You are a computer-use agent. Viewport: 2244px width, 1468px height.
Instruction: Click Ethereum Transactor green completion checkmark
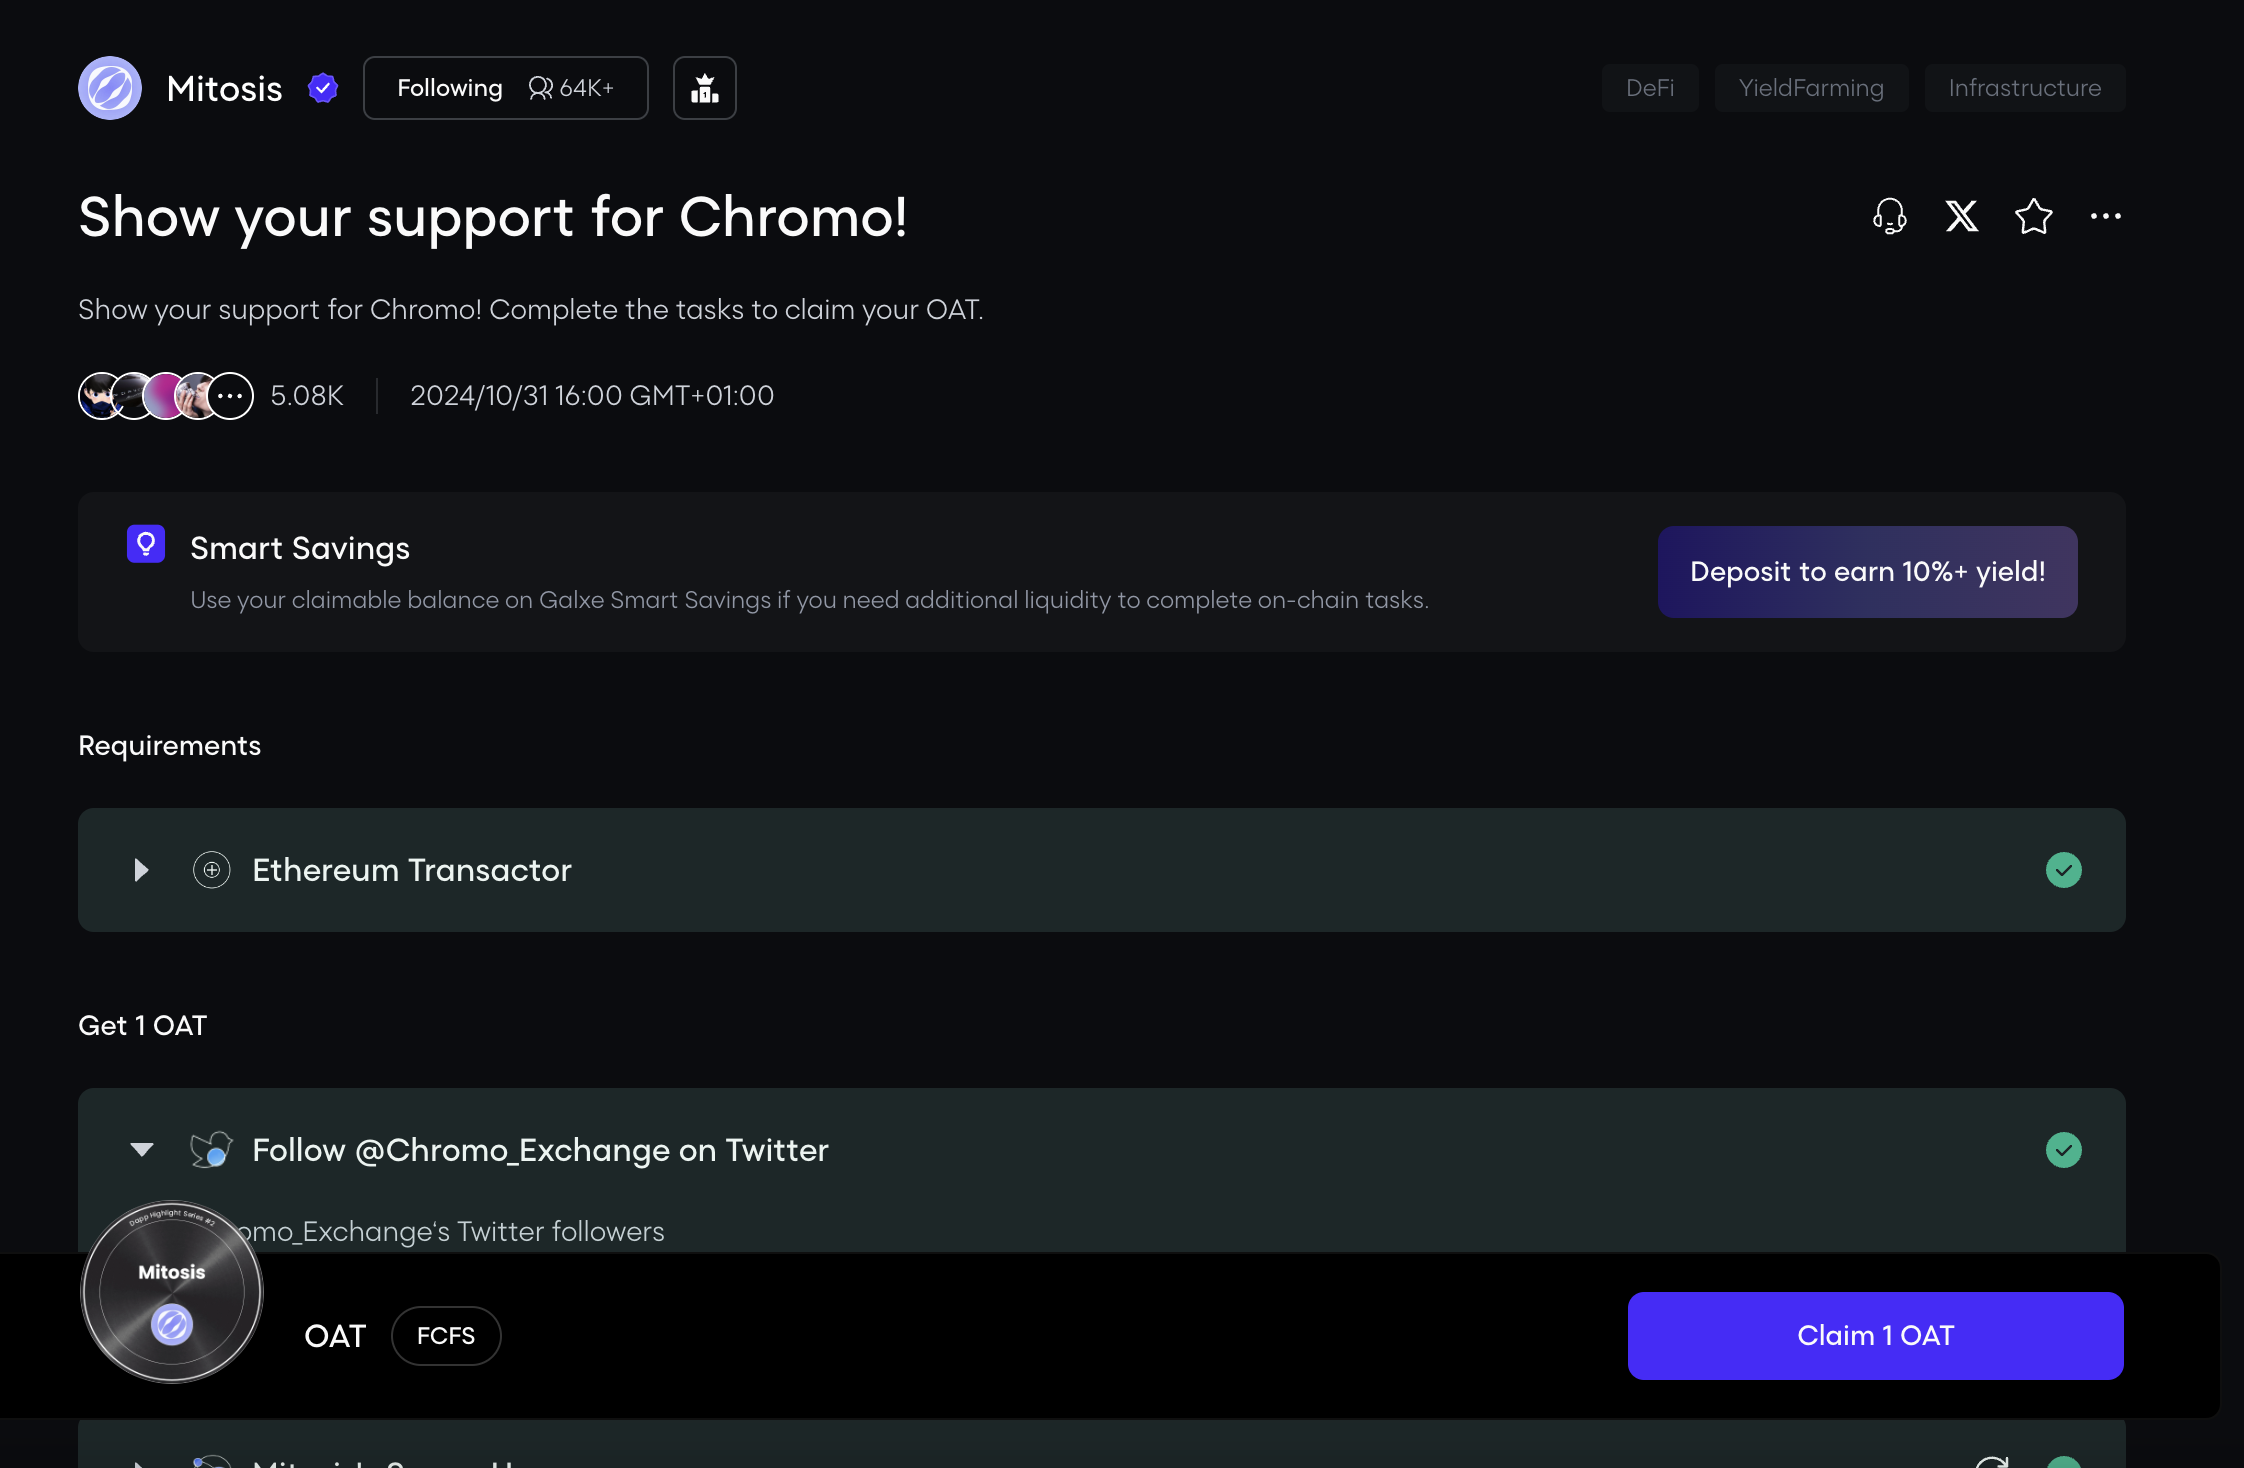click(x=2063, y=870)
